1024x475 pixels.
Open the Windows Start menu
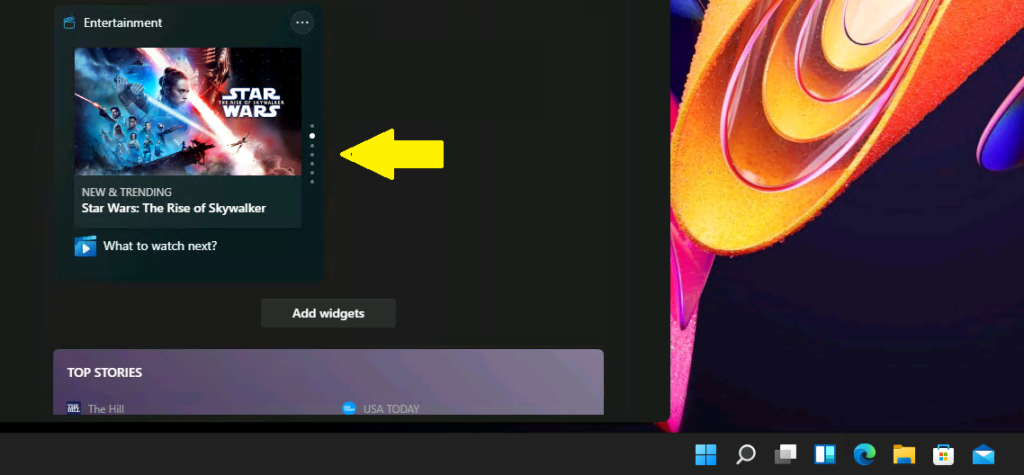tap(706, 454)
